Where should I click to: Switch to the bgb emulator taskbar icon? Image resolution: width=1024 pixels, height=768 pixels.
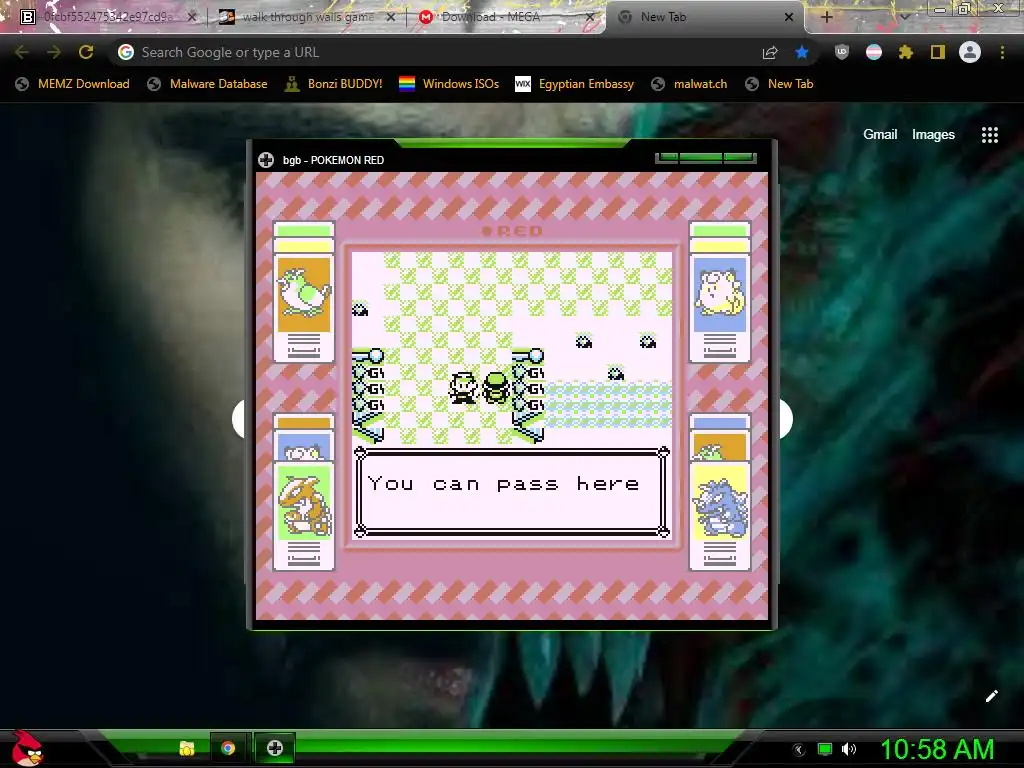click(x=275, y=748)
